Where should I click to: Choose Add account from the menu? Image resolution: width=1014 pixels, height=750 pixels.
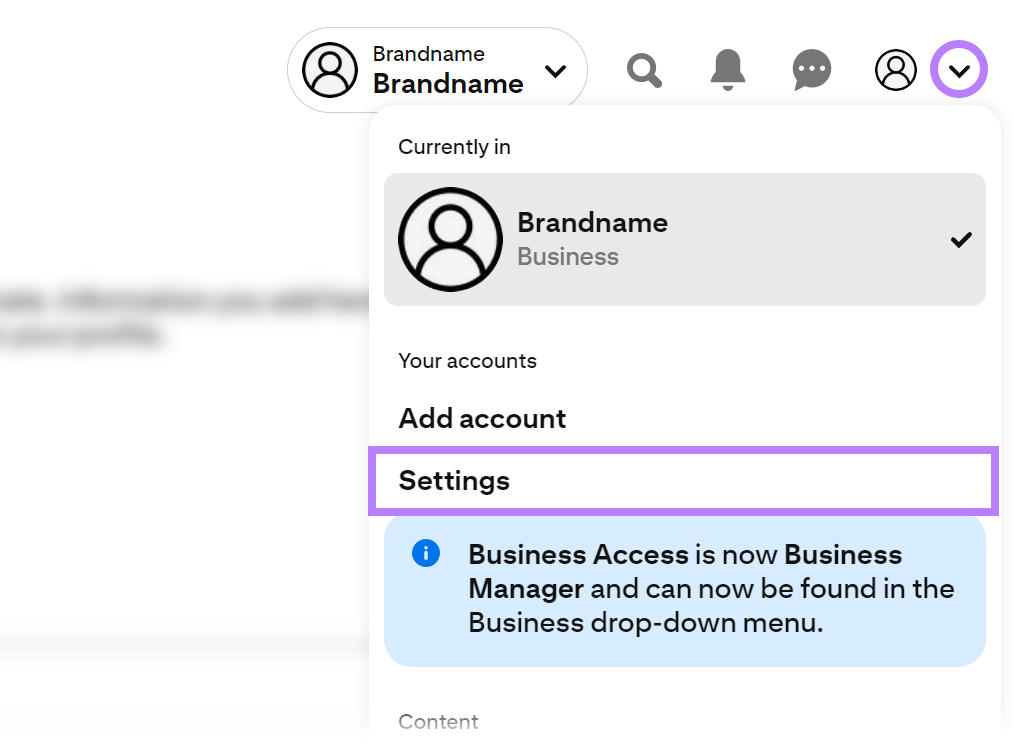coord(482,418)
